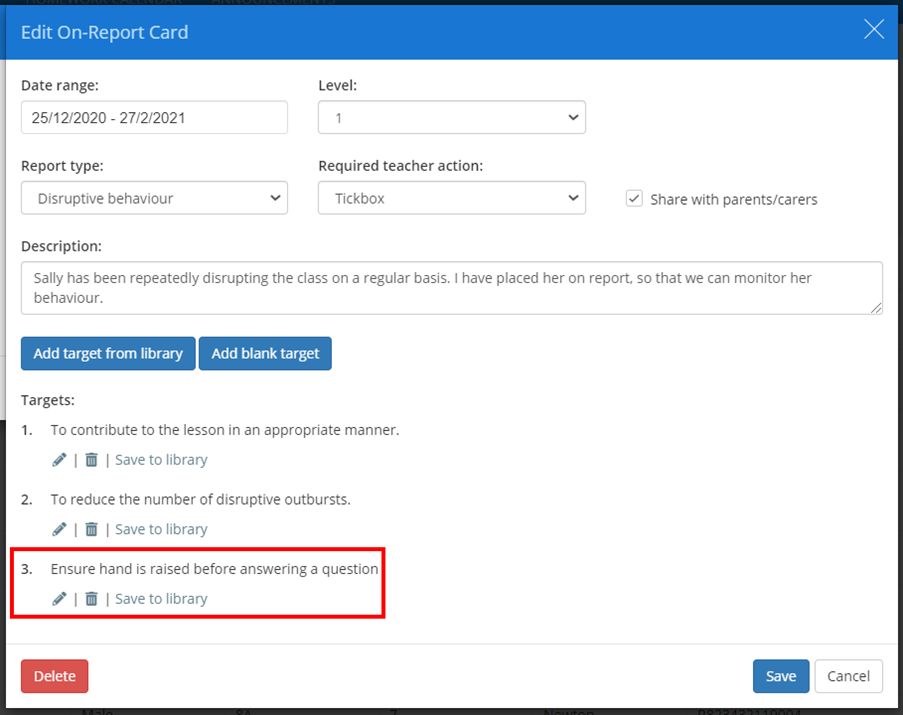This screenshot has width=903, height=715.
Task: Click the 'Targets:' heading
Action: (48, 400)
